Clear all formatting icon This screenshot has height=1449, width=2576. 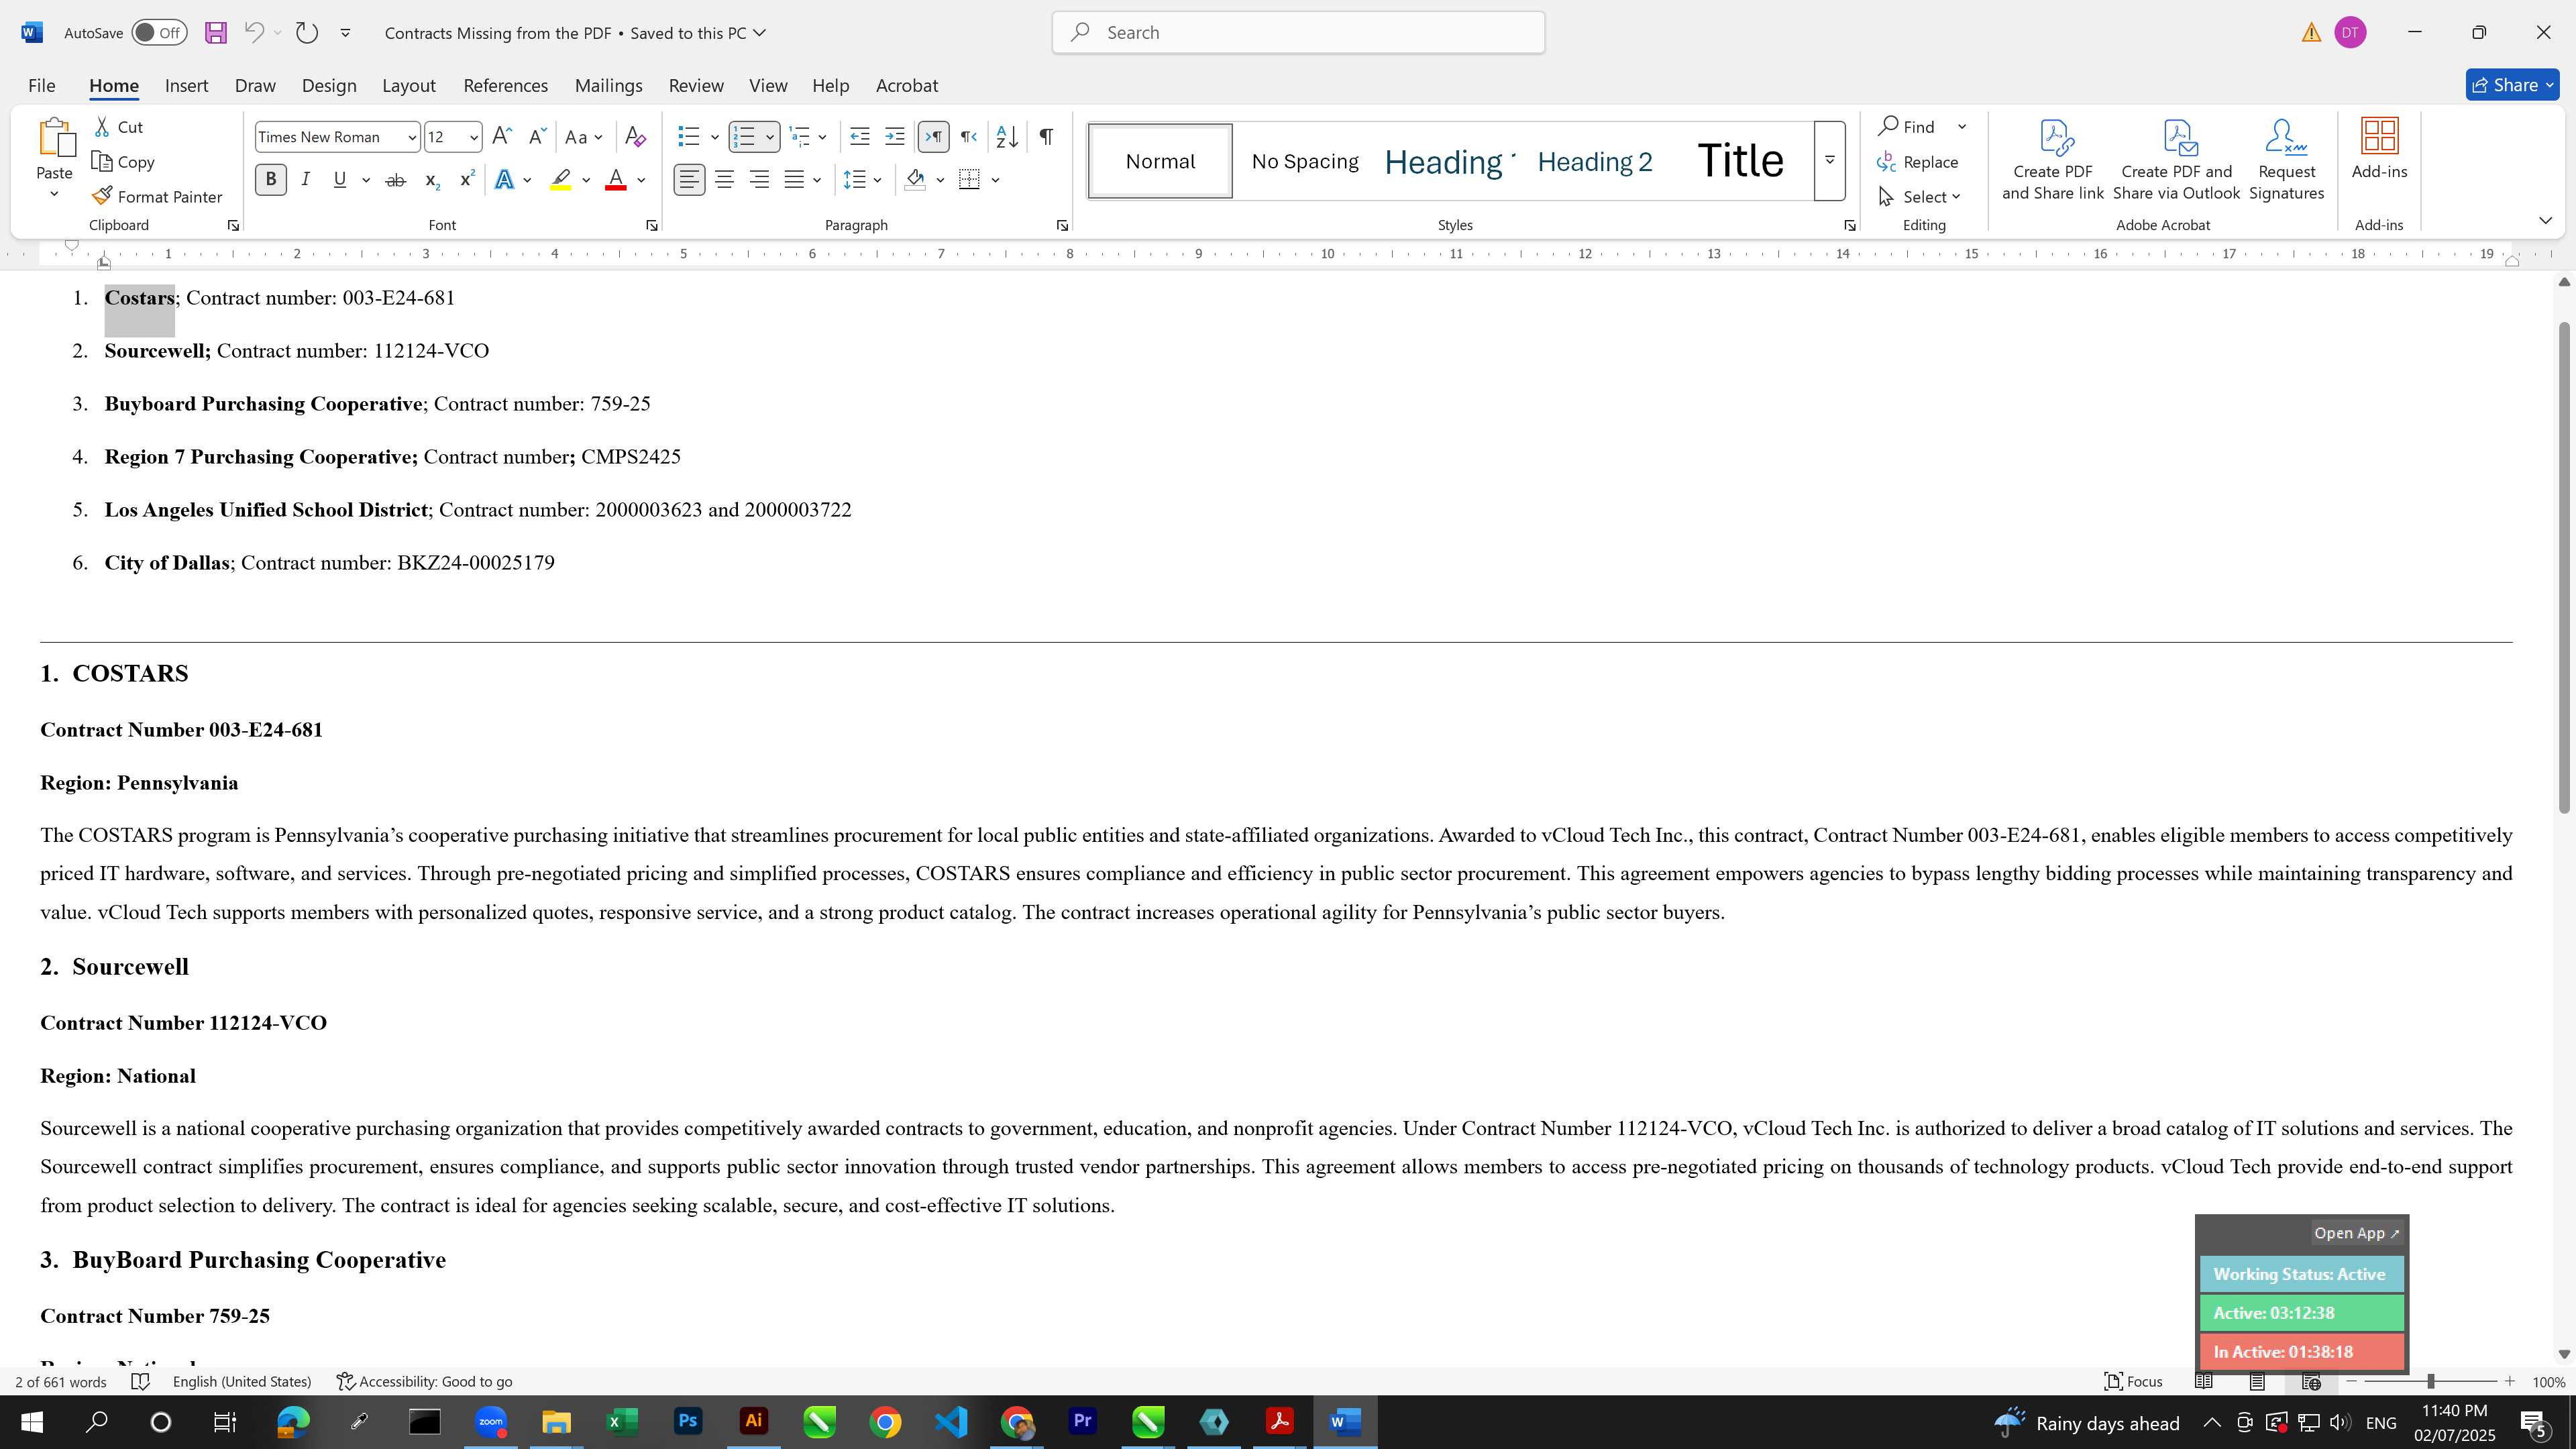(x=635, y=137)
